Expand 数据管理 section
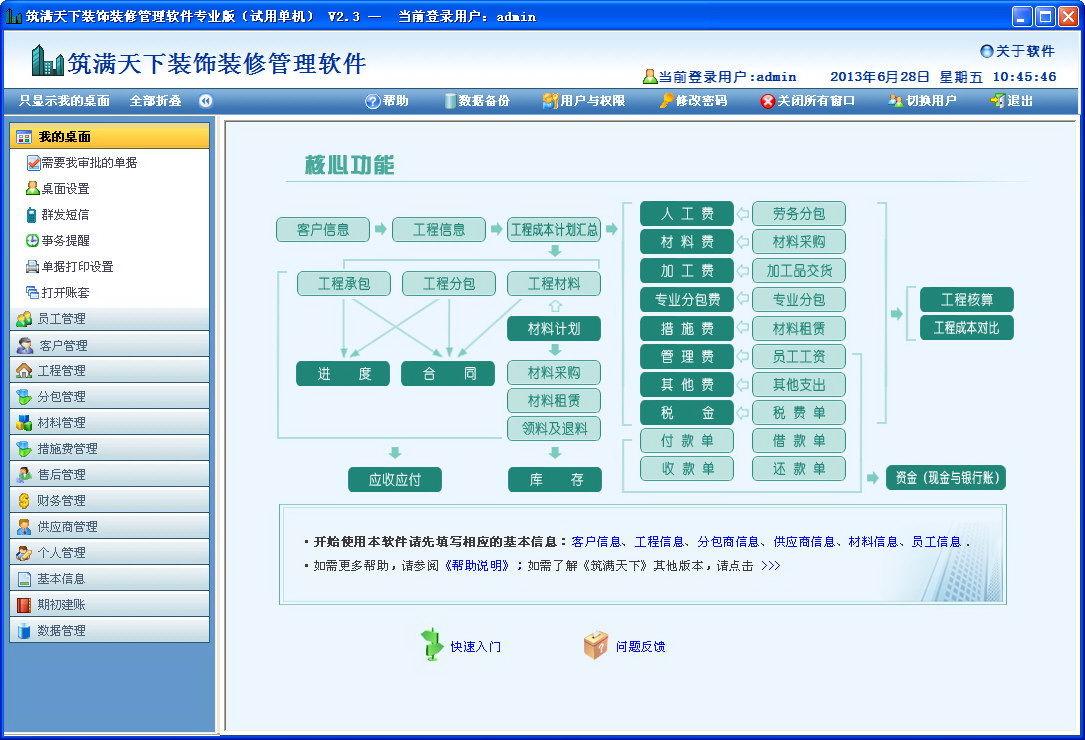 click(x=109, y=631)
